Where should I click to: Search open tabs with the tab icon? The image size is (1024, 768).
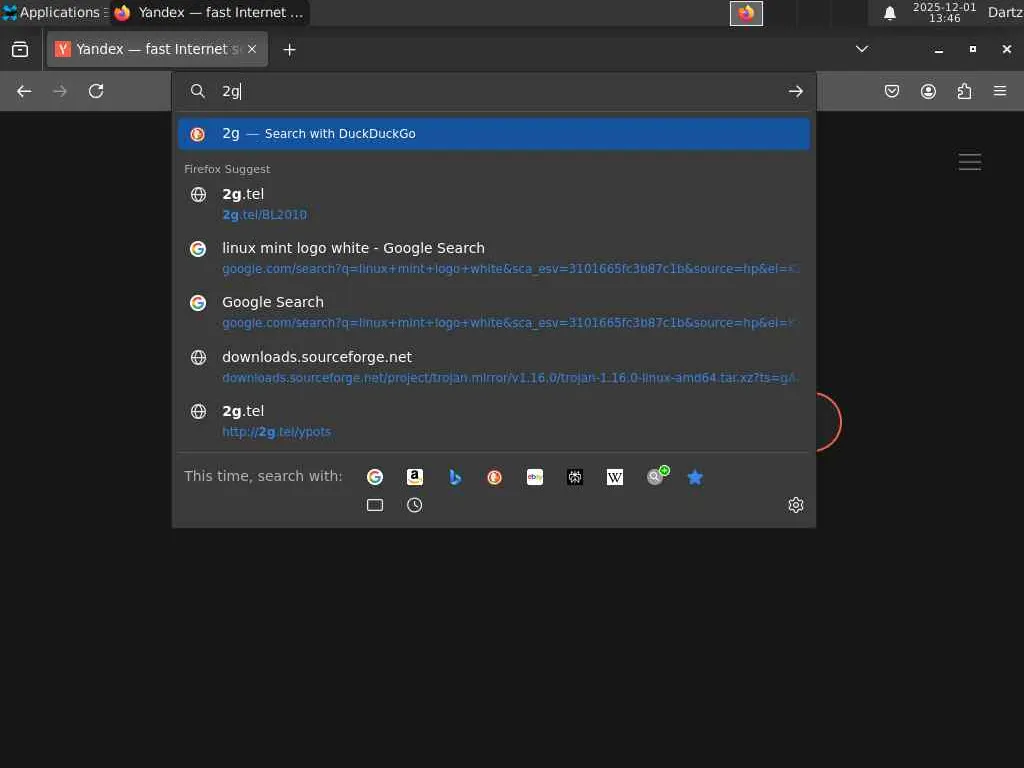pos(375,505)
